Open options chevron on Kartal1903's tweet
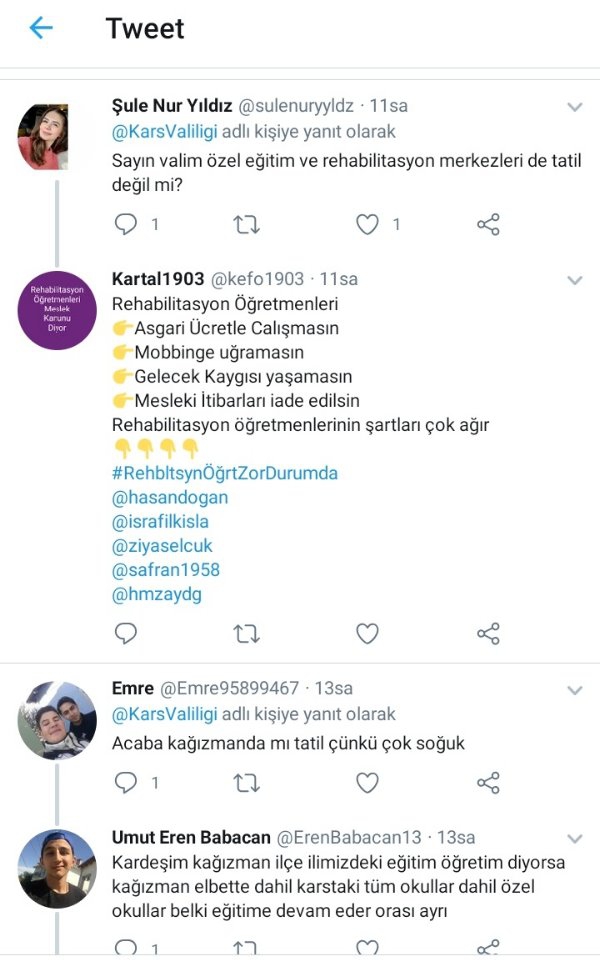 point(575,281)
